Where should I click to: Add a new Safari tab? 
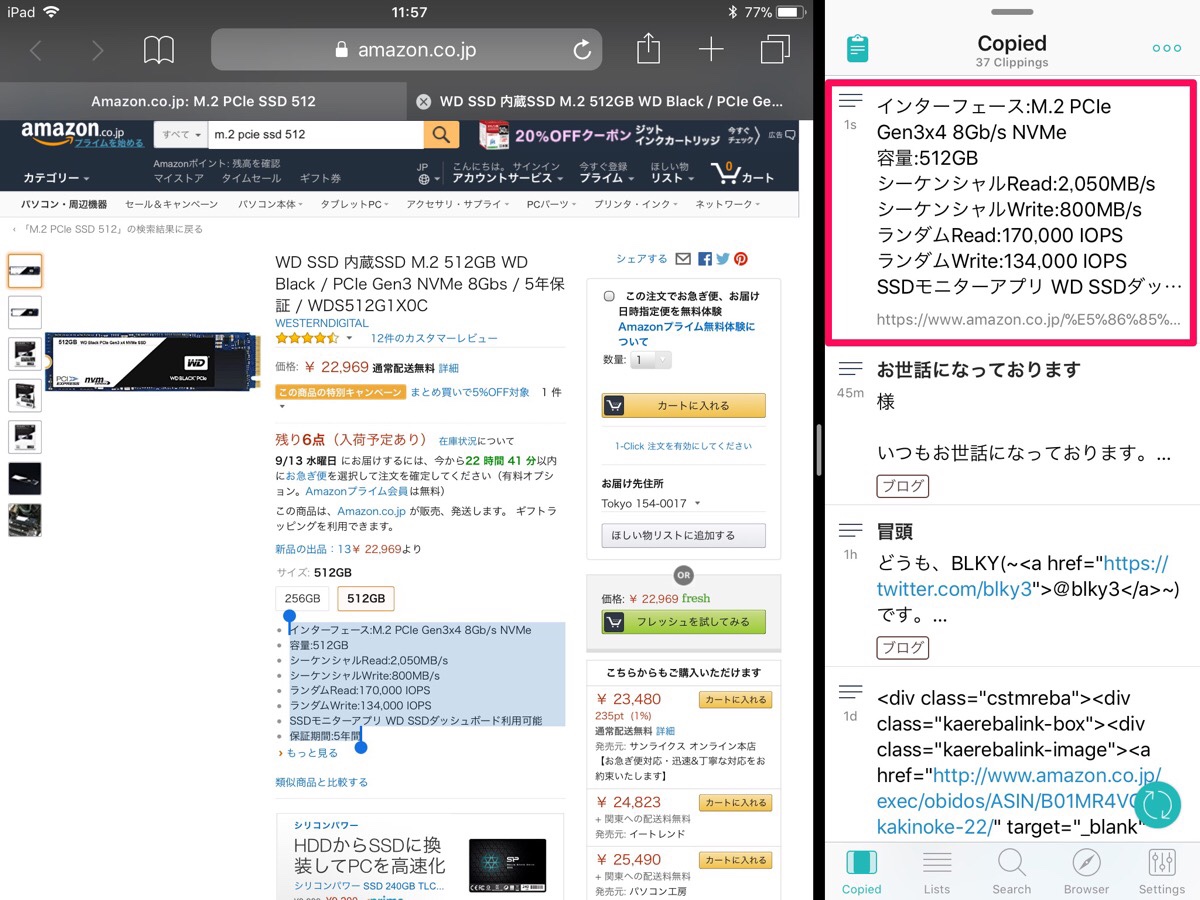[x=711, y=50]
